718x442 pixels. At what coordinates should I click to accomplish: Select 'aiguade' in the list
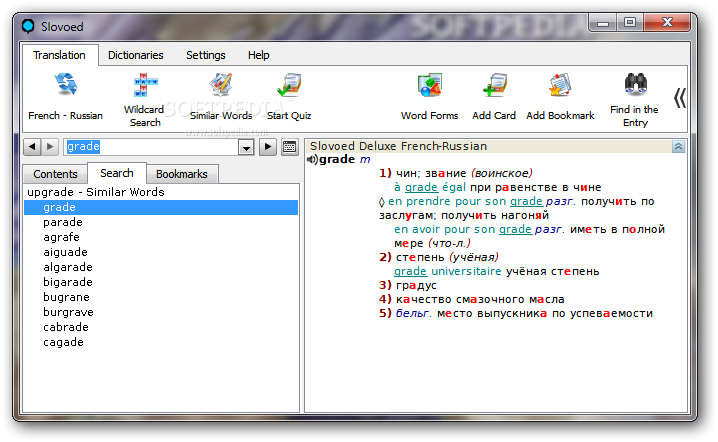[x=65, y=252]
